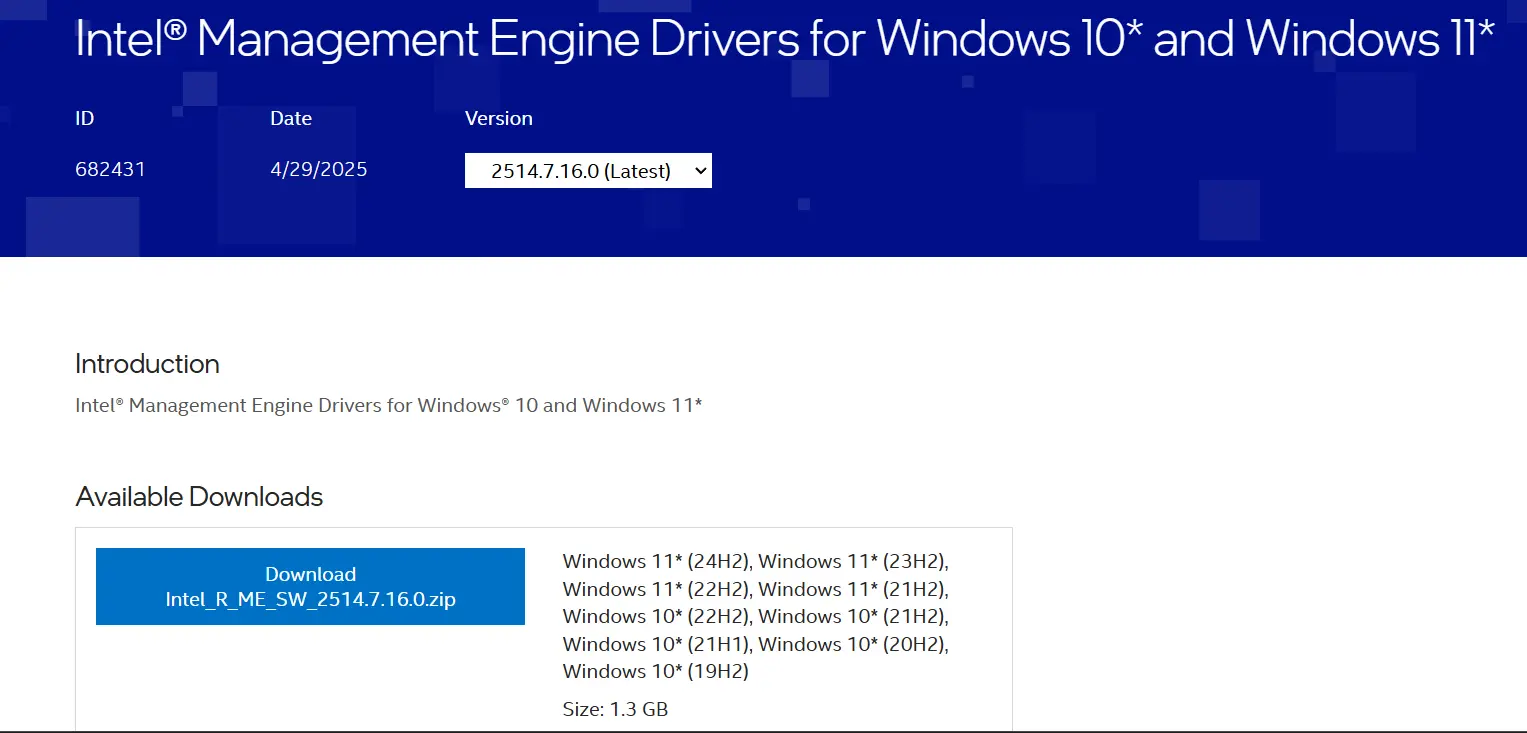Click the Introduction section heading
Screen dimensions: 1527x733
(x=147, y=364)
